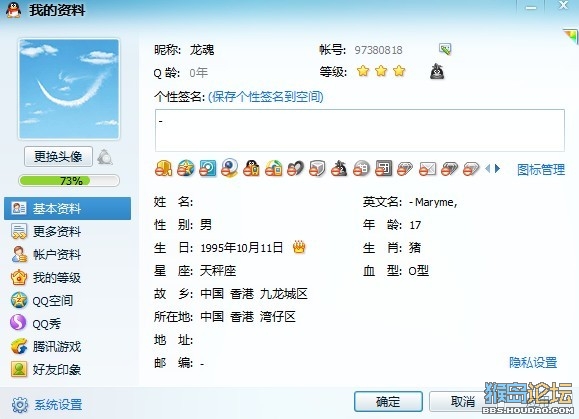Click the 73% profile completion bar
The width and height of the screenshot is (579, 419).
69,181
